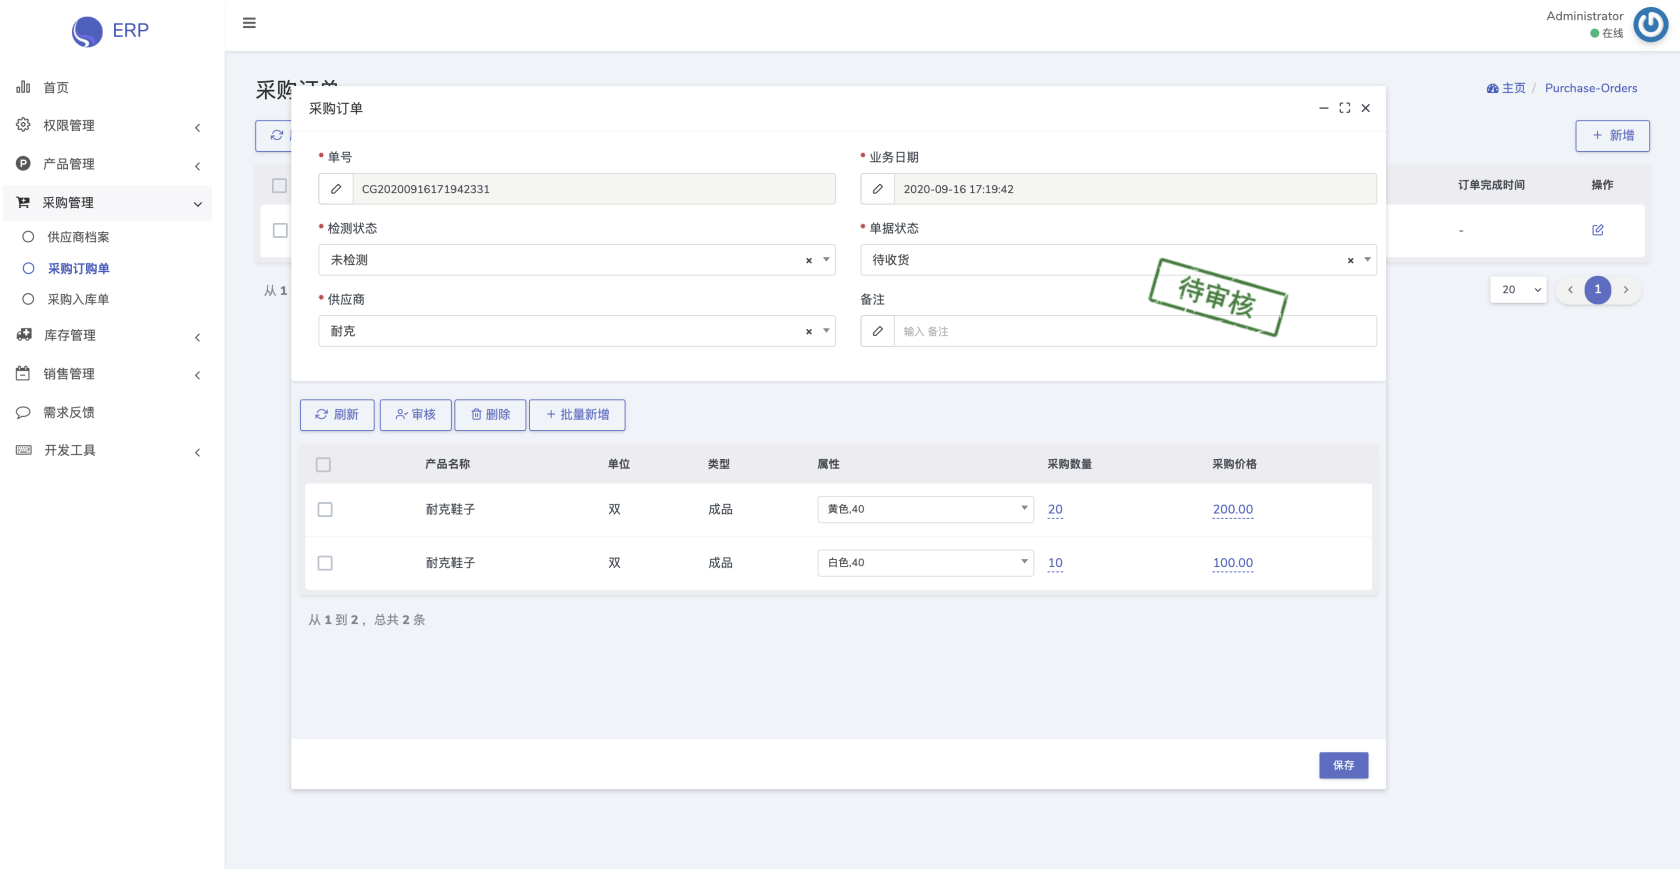Viewport: 1680px width, 869px height.
Task: Click the pencil icon beside 业务日期 field
Action: click(878, 189)
